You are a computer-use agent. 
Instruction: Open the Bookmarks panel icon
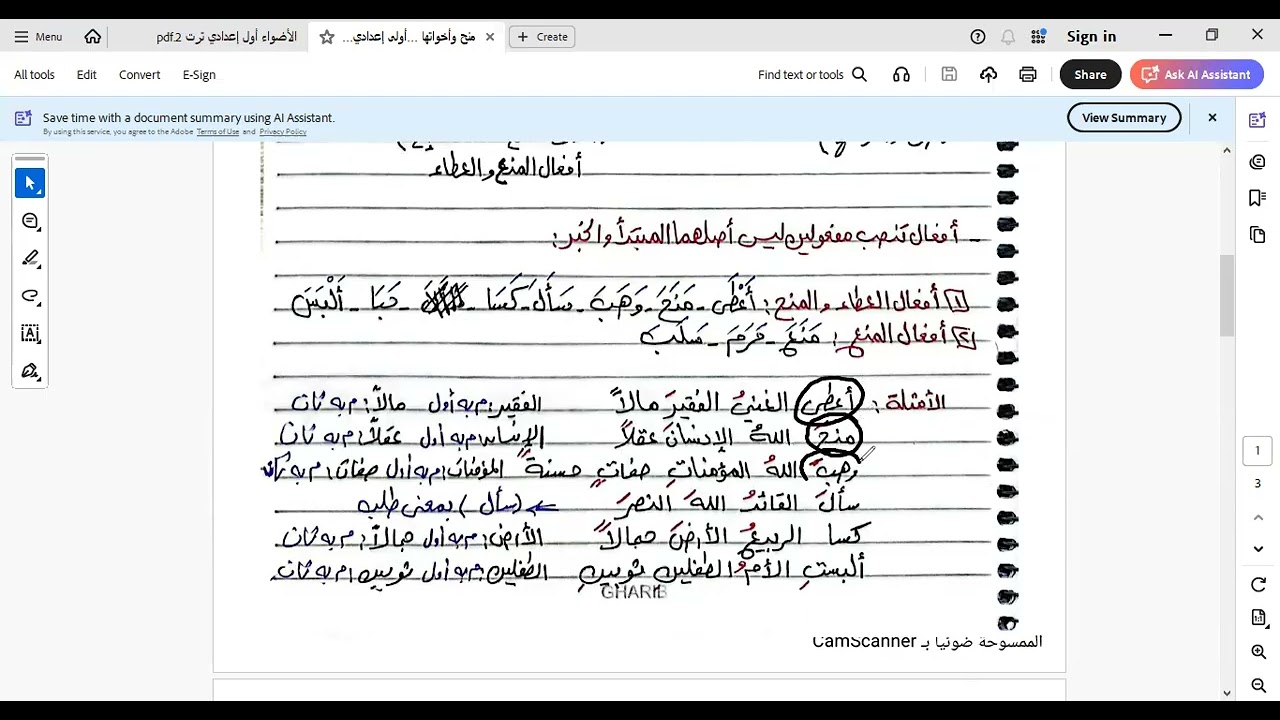[1258, 198]
